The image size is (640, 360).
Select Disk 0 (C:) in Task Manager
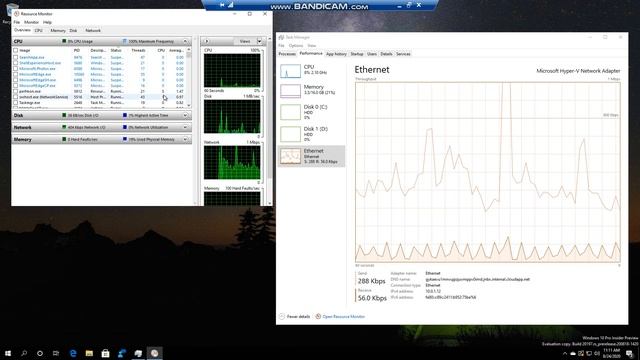coord(311,112)
